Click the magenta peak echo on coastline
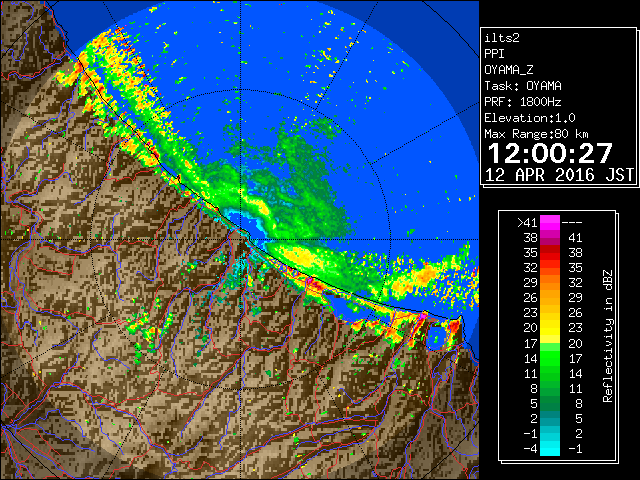 (423, 316)
